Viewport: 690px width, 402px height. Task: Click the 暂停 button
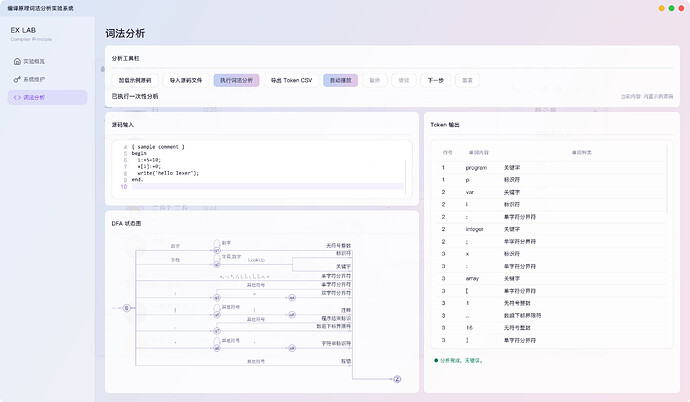tap(374, 80)
